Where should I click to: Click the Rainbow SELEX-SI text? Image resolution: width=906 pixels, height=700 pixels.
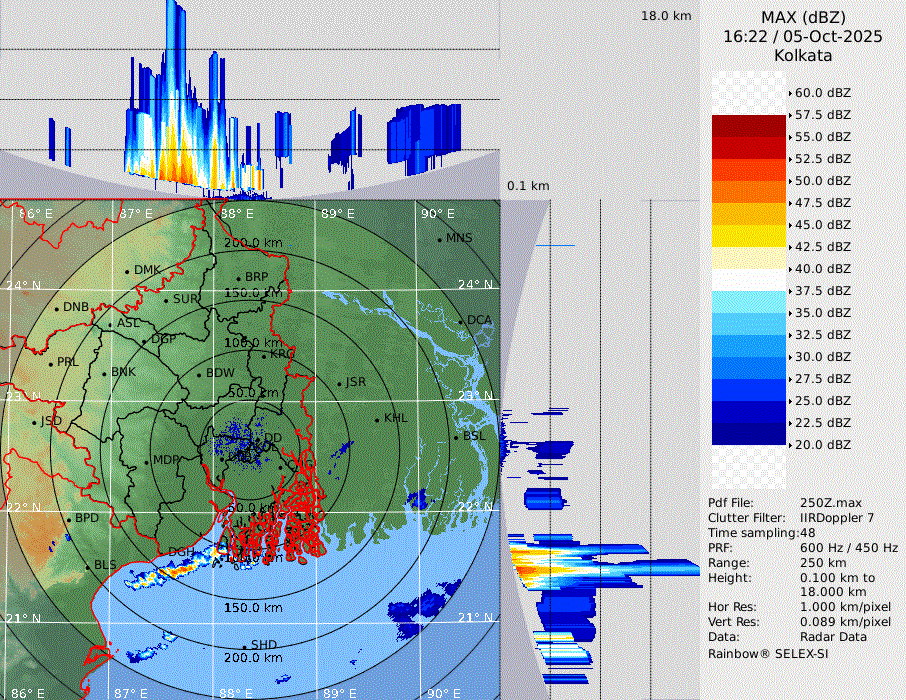pos(768,653)
